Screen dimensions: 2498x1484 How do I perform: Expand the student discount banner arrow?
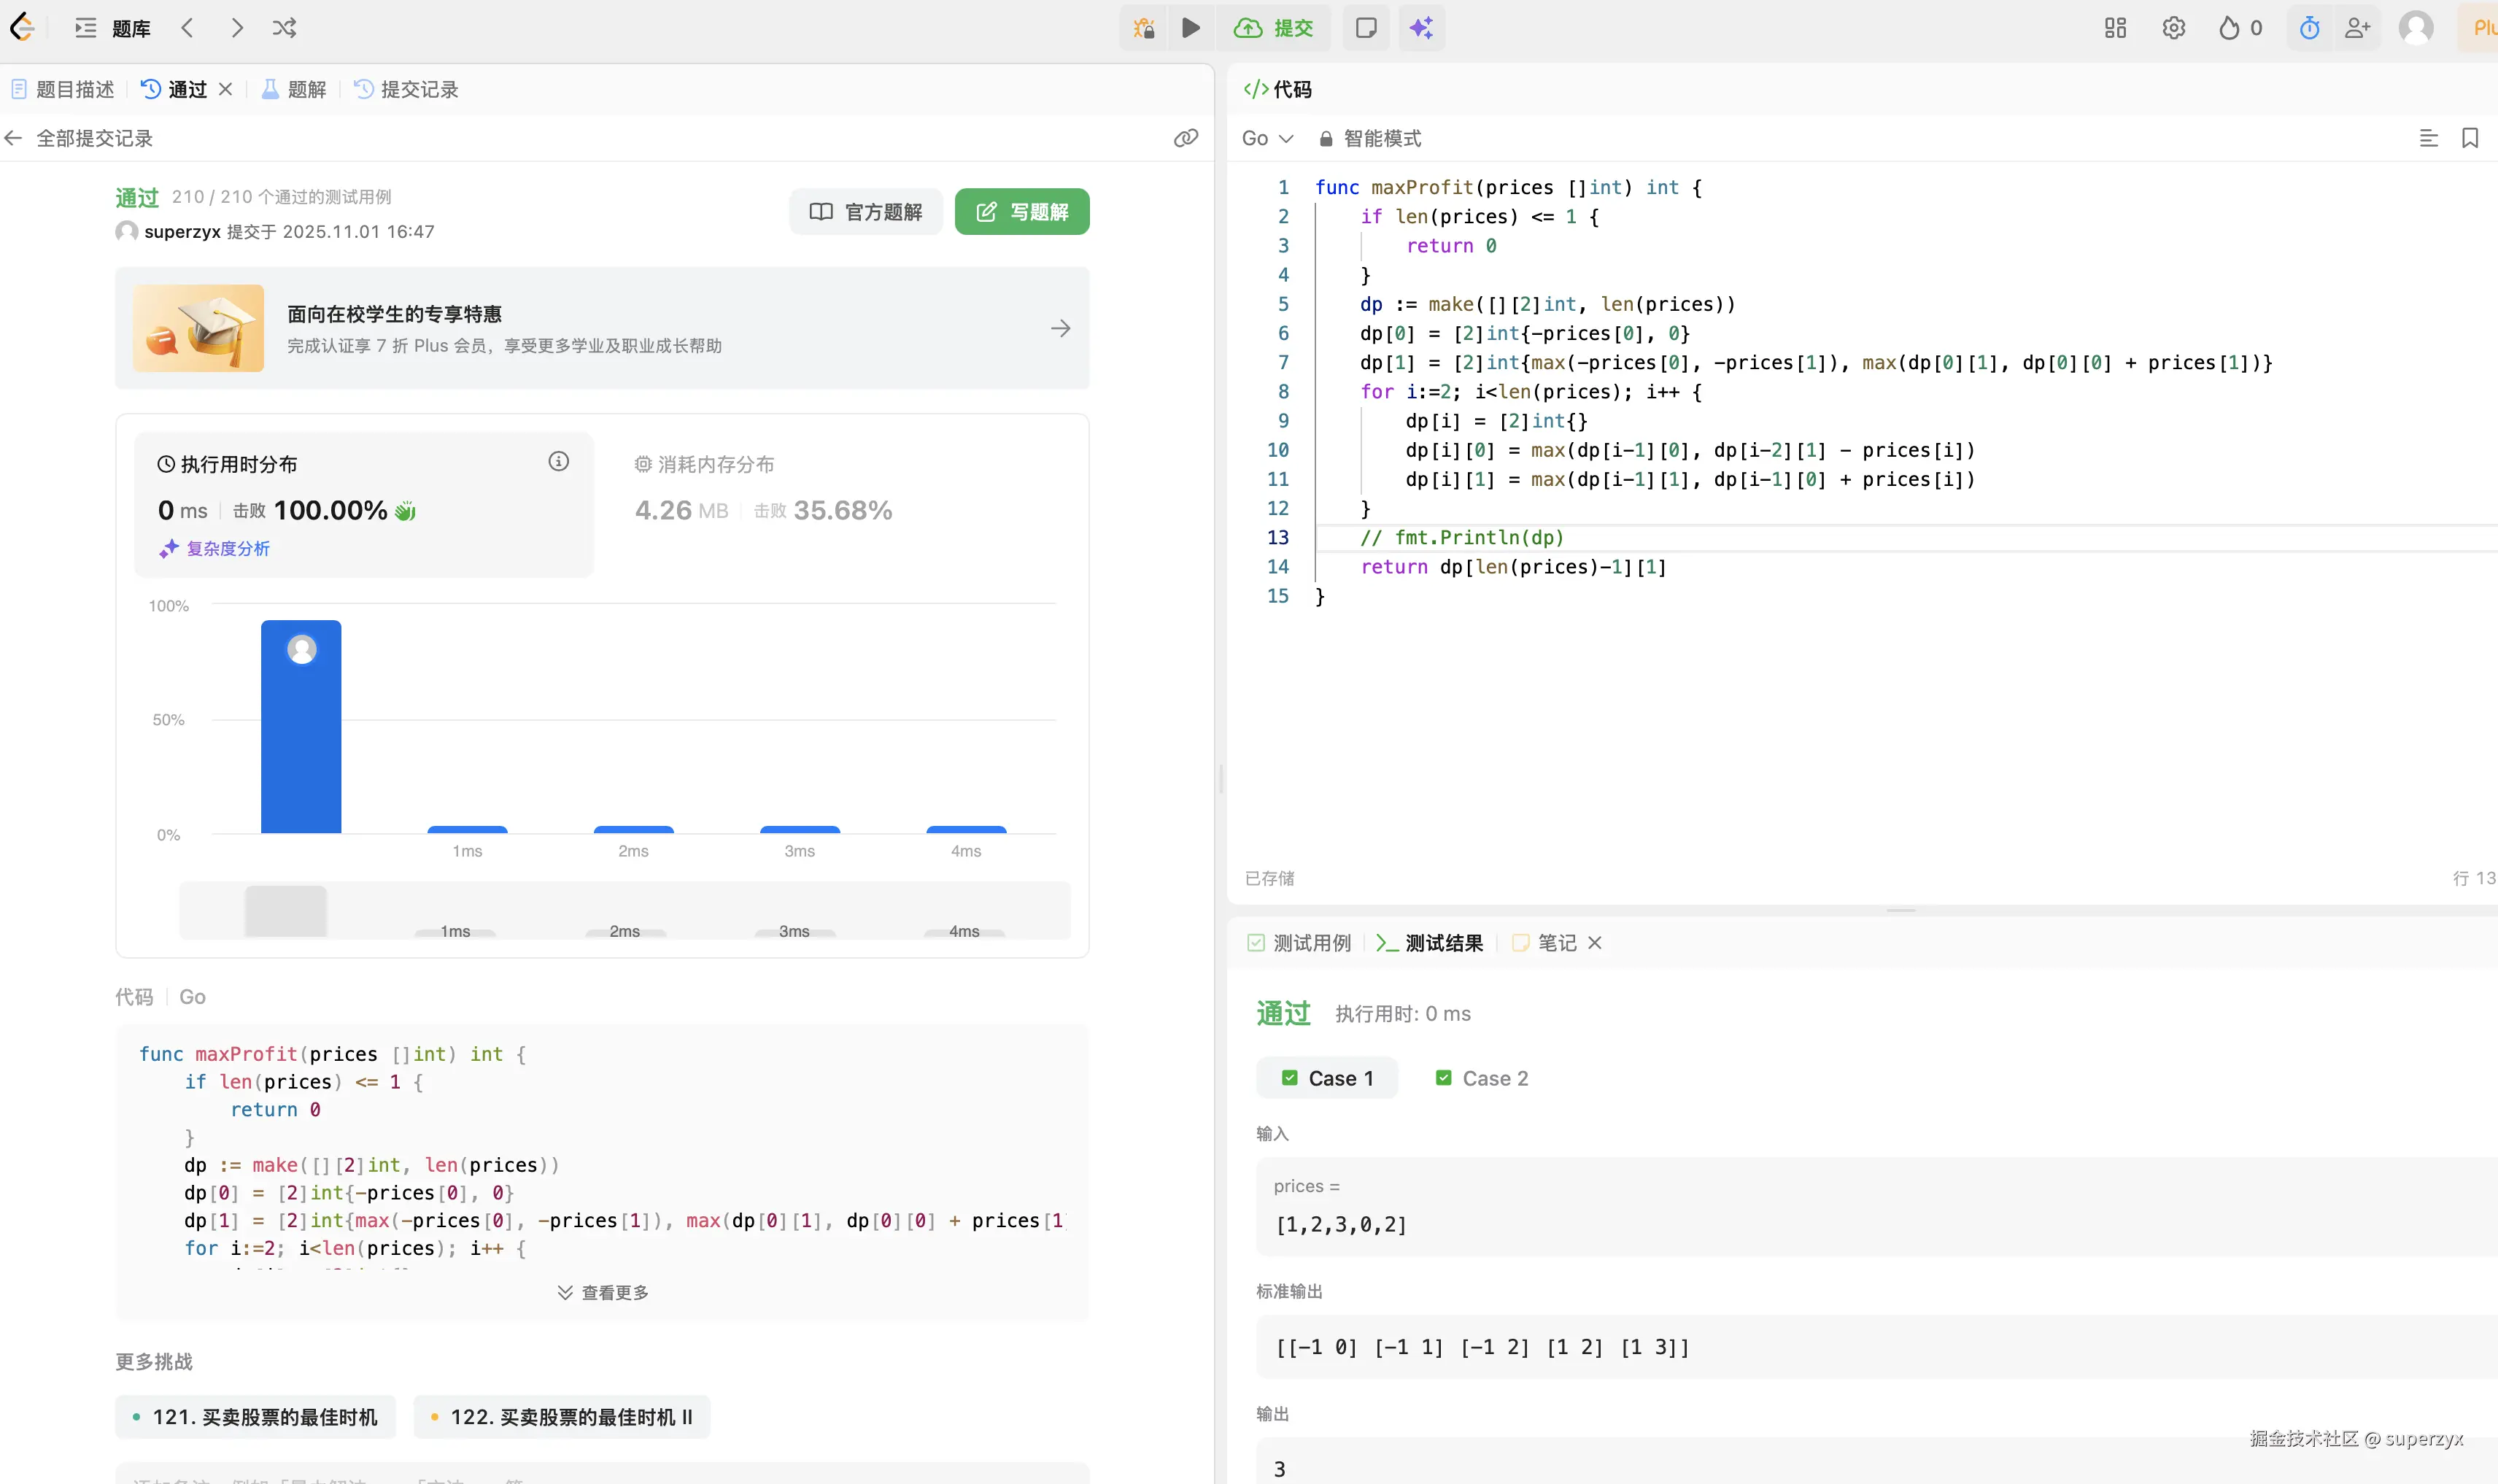coord(1060,328)
